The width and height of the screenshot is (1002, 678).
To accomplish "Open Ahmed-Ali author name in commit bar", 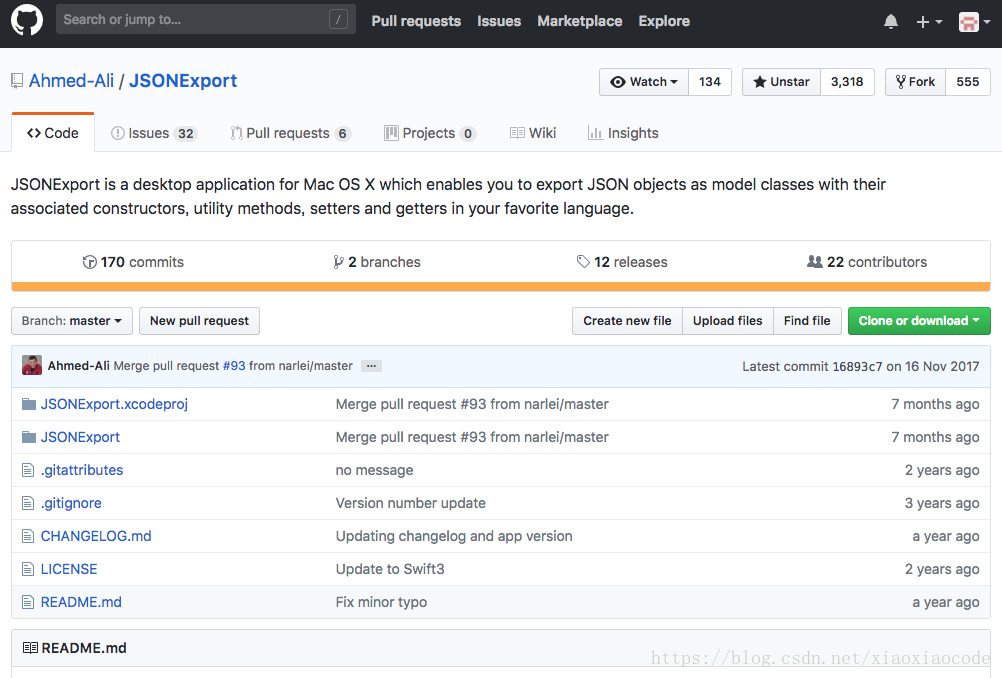I will 79,366.
